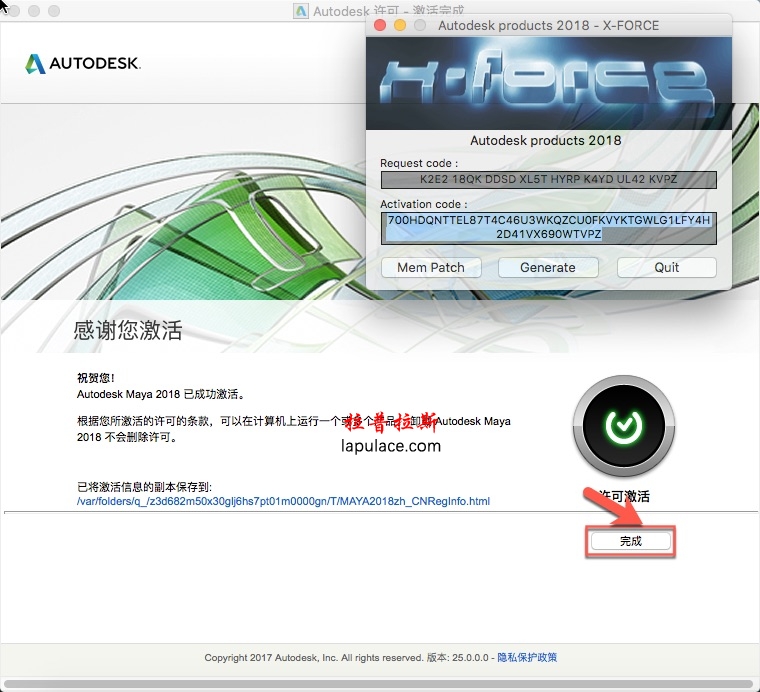Viewport: 760px width, 692px height.
Task: Click the X-FORCE banner image
Action: click(548, 83)
